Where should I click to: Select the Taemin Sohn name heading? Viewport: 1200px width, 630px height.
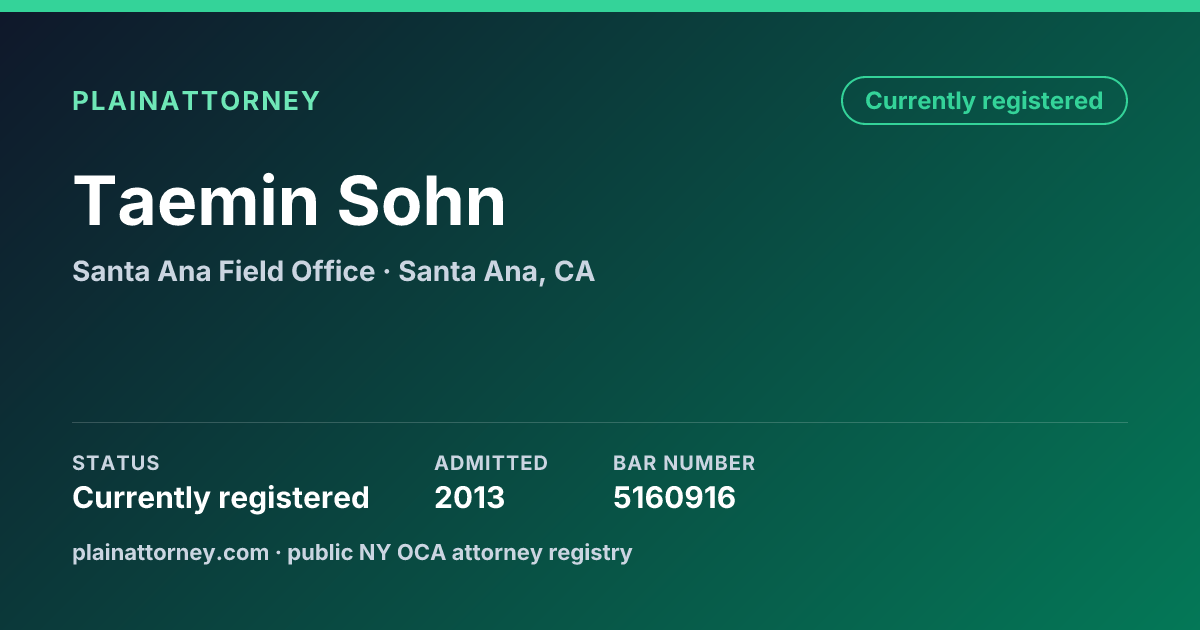pos(289,201)
